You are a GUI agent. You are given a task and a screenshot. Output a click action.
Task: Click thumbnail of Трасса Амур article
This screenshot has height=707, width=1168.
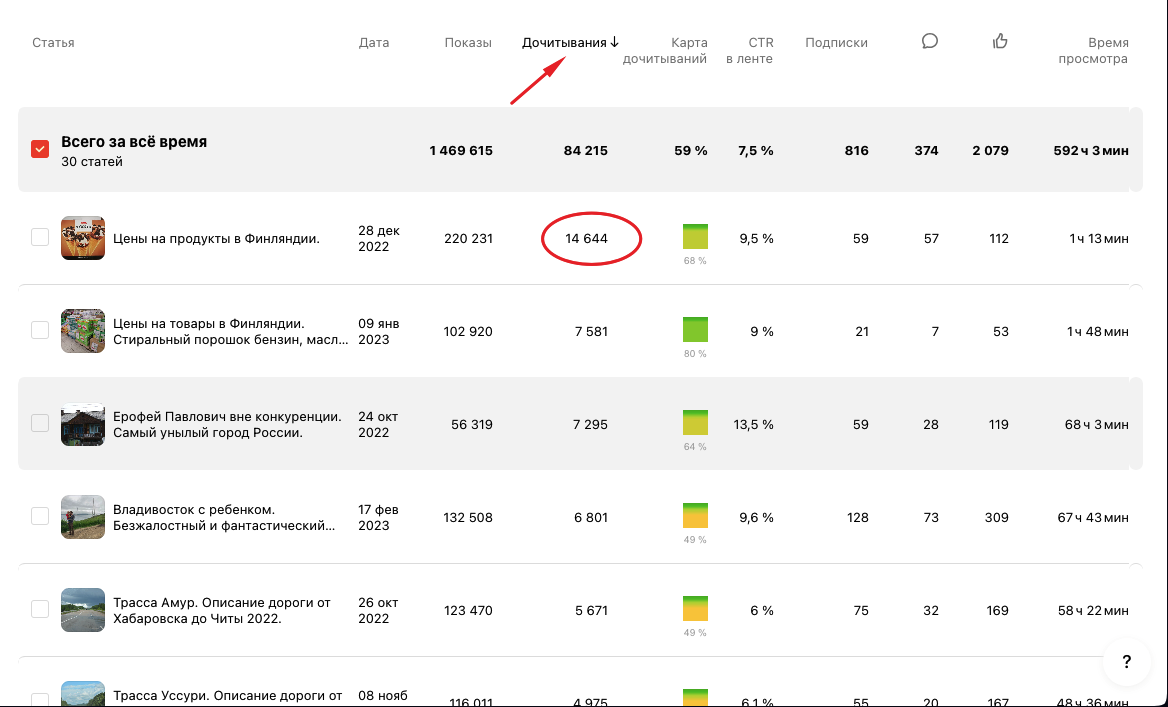[x=83, y=609]
